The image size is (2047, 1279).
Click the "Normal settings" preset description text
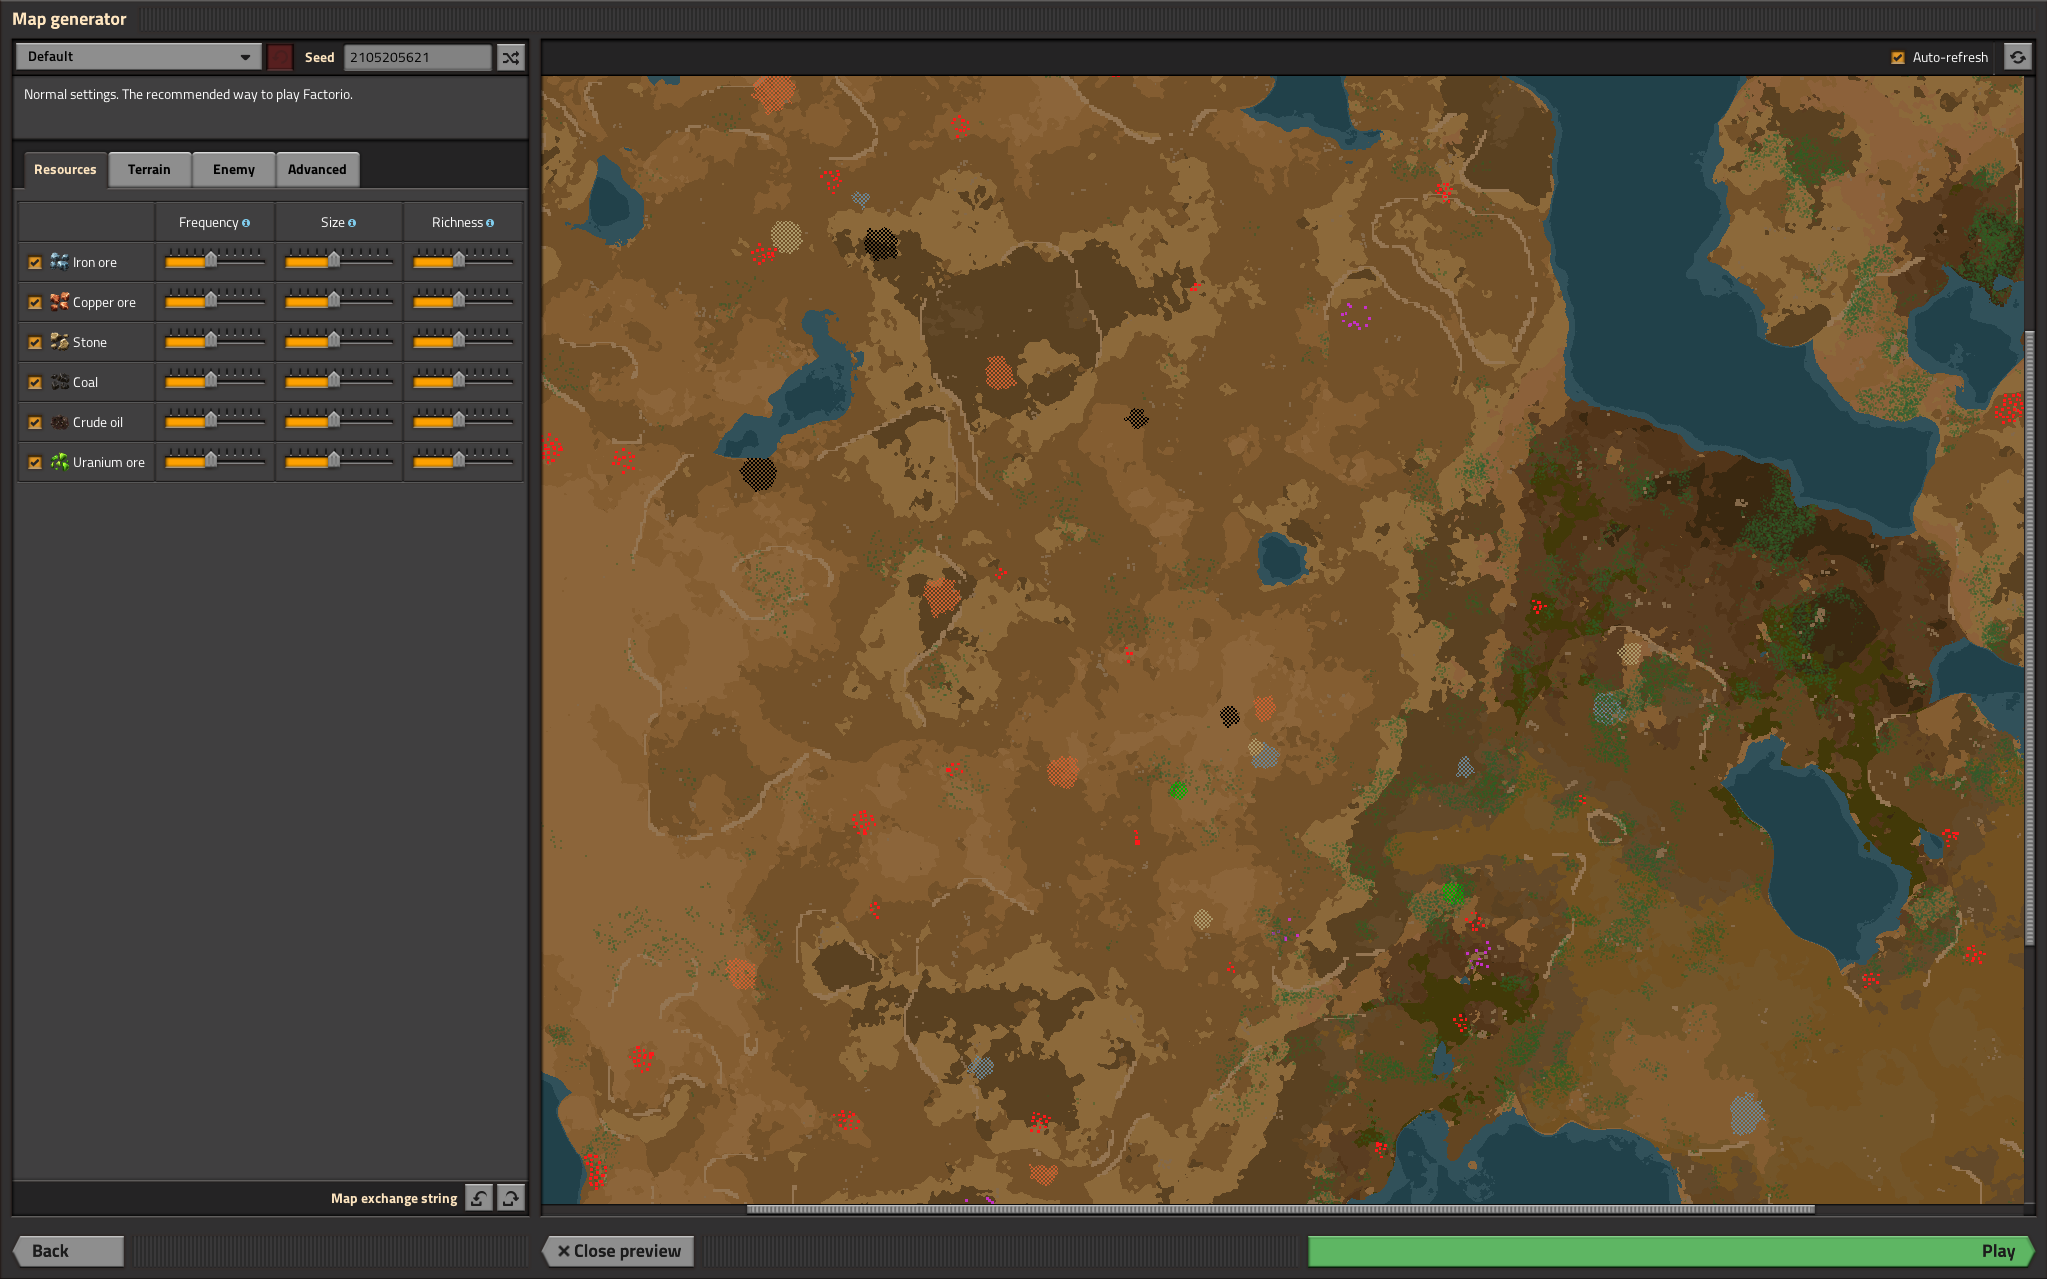click(188, 95)
